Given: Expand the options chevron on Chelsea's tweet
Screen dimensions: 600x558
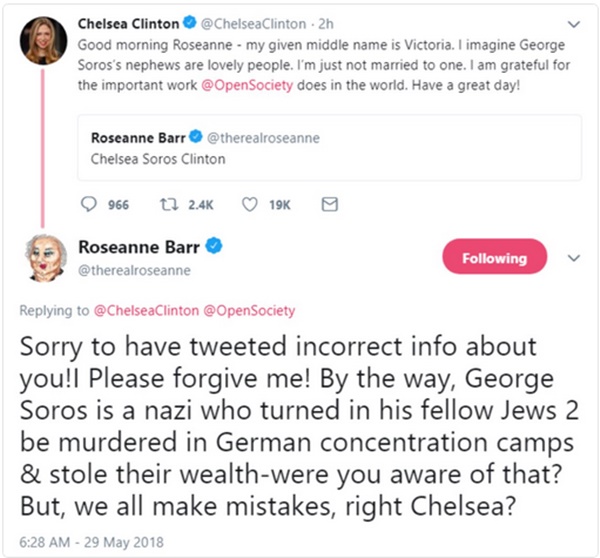Looking at the screenshot, I should coord(571,22).
